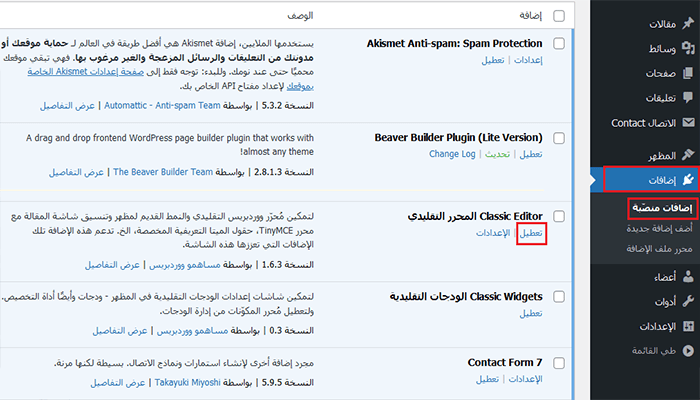Open Beaver Builder عرض التفاصيل details link
The width and height of the screenshot is (700, 400).
click(76, 172)
